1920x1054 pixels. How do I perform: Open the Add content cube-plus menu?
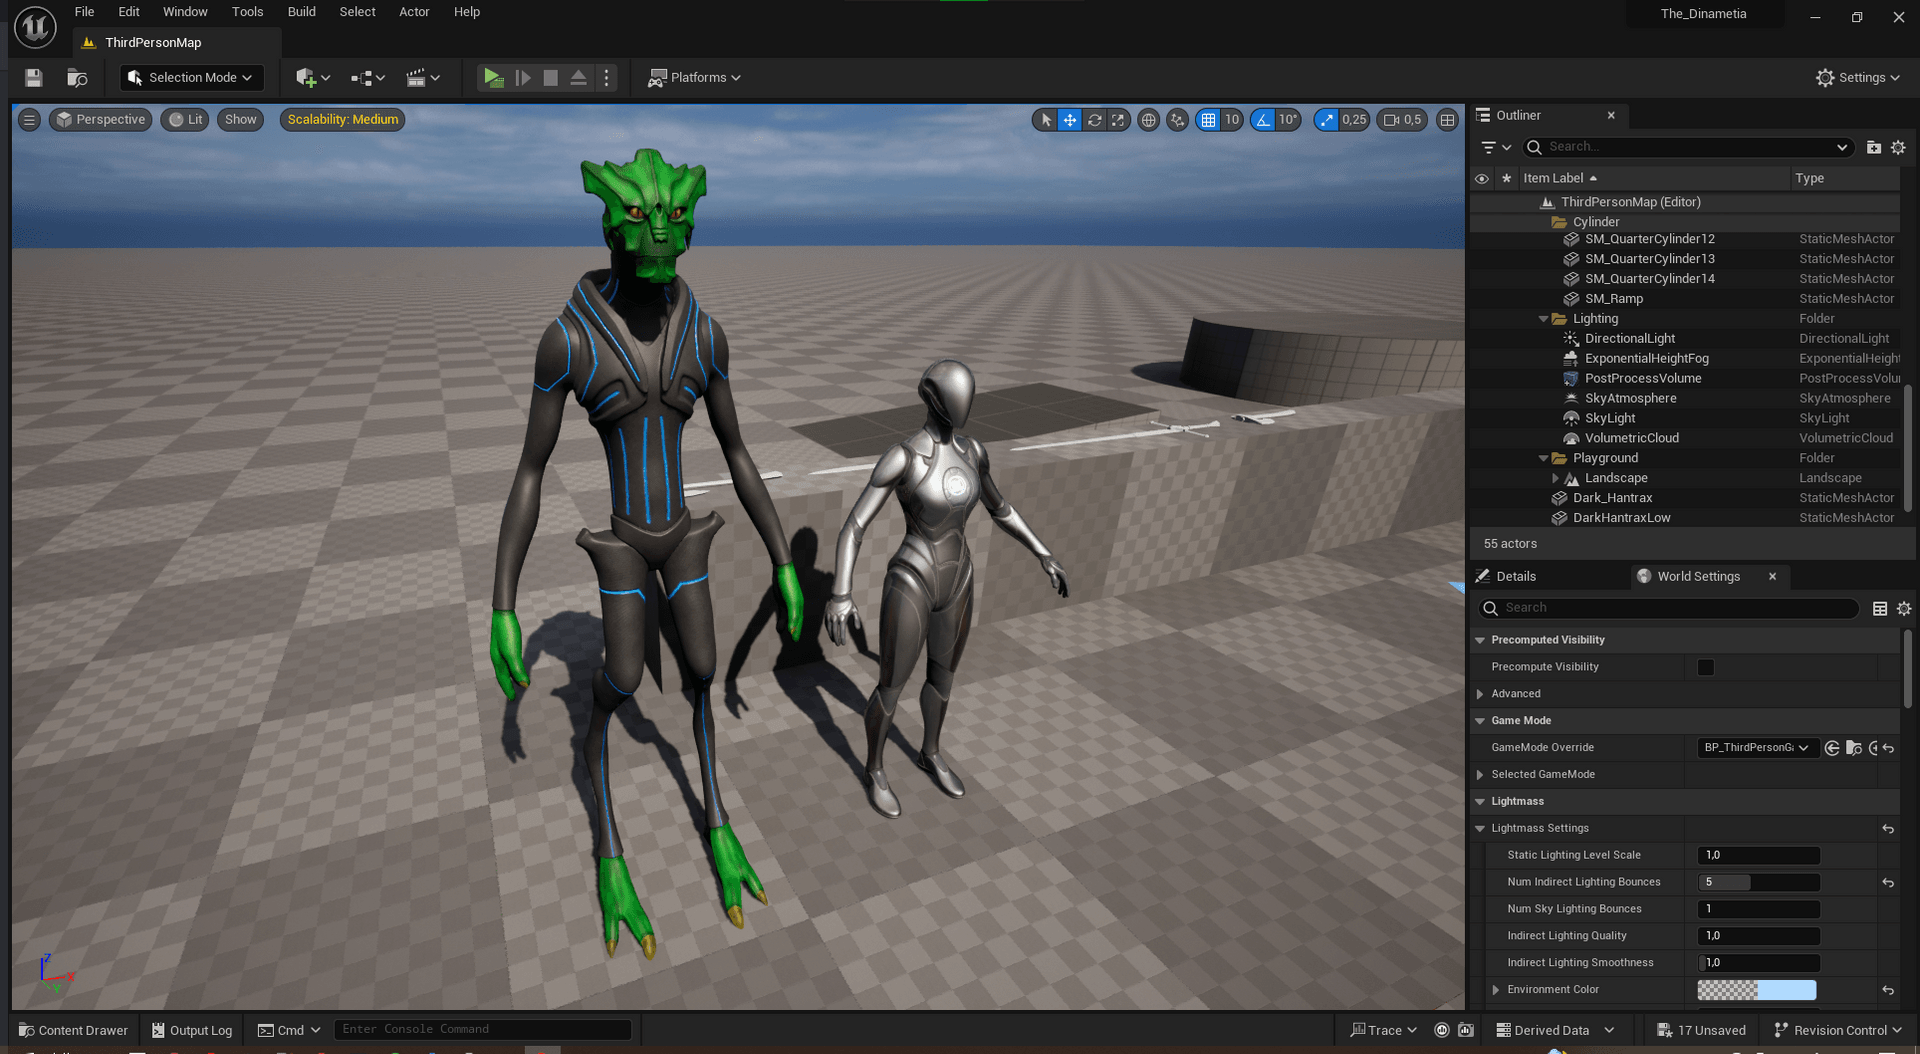[x=313, y=77]
